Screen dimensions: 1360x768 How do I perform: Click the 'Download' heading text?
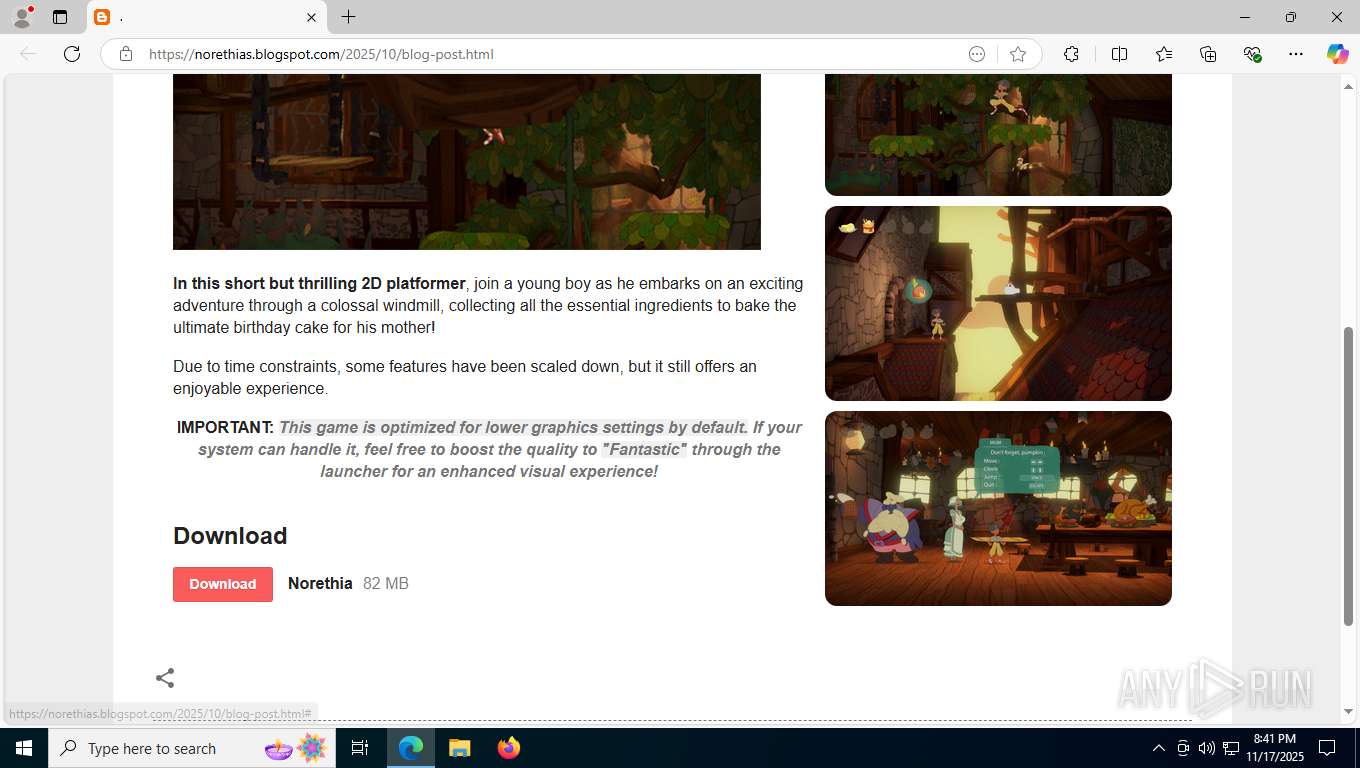[230, 535]
